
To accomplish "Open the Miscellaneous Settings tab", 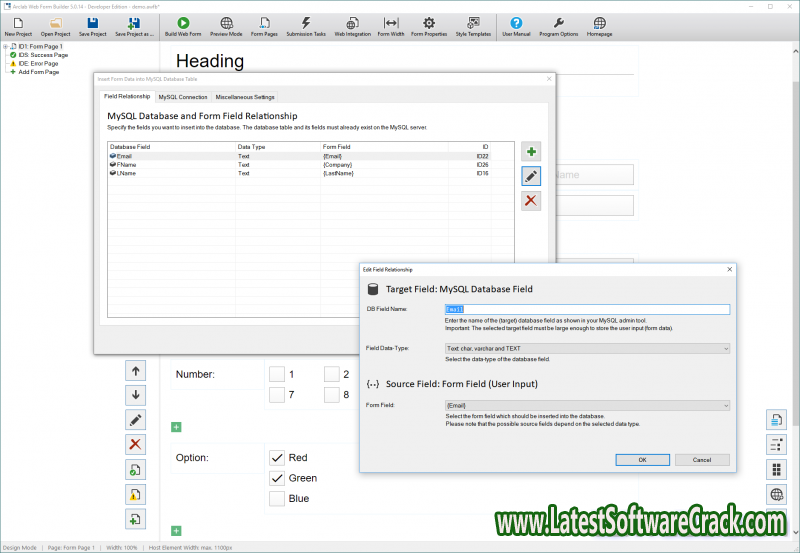I will pyautogui.click(x=245, y=97).
